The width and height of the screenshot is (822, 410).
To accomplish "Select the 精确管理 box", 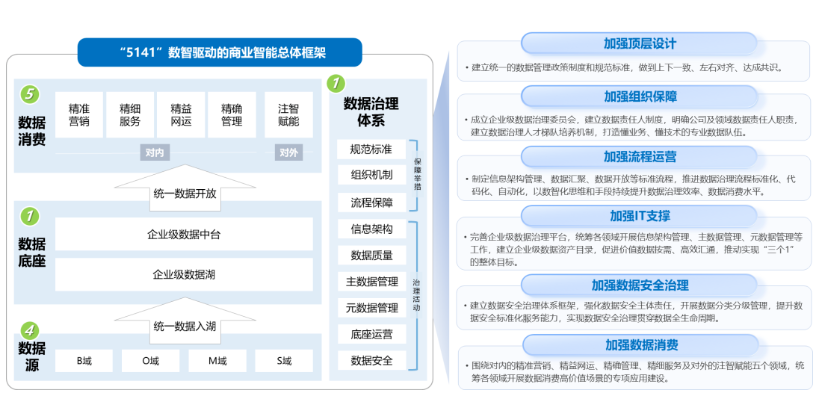I will [x=232, y=115].
